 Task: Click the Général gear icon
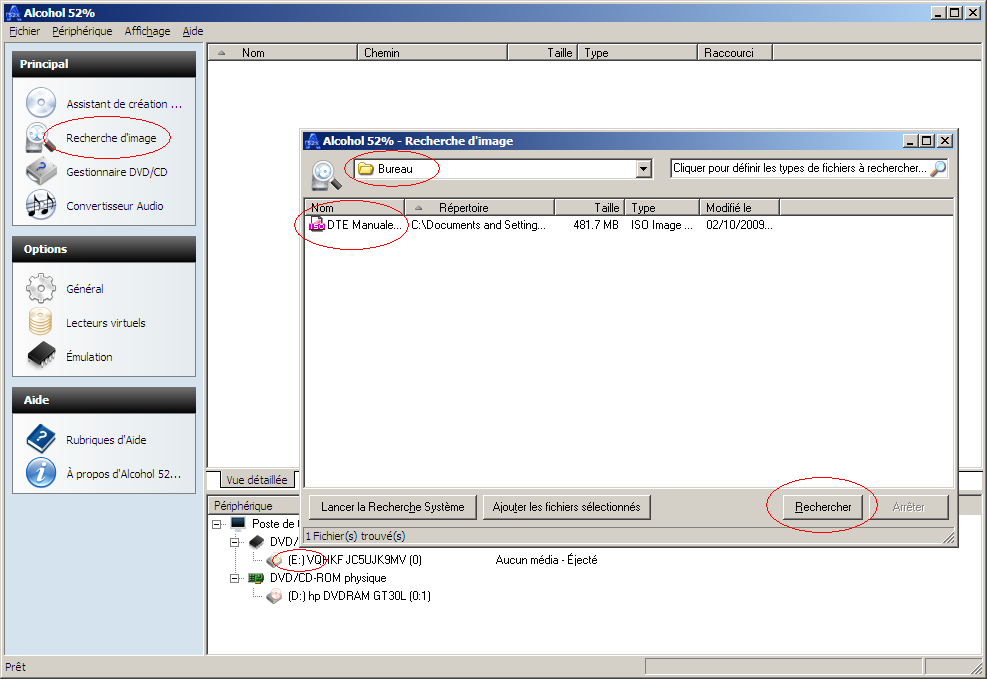pyautogui.click(x=40, y=288)
